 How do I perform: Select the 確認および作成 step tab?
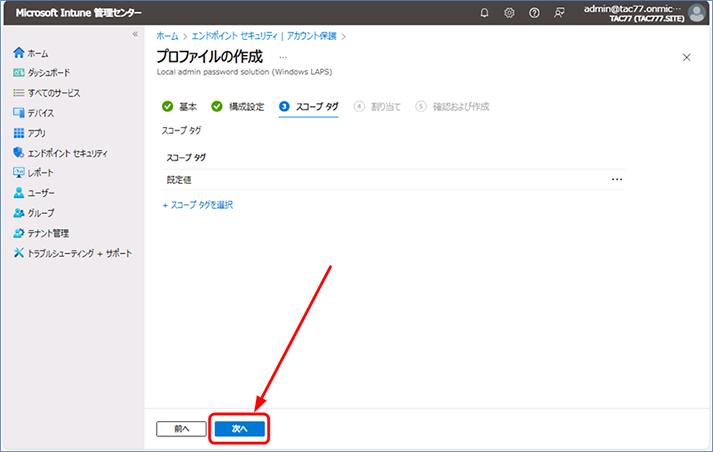(x=452, y=106)
